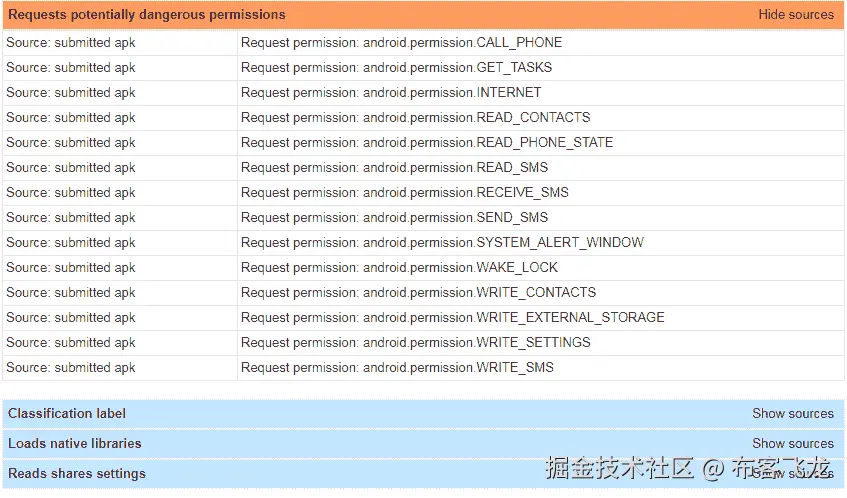Select the GET_TASKS permission row
This screenshot has width=847, height=498.
(396, 68)
